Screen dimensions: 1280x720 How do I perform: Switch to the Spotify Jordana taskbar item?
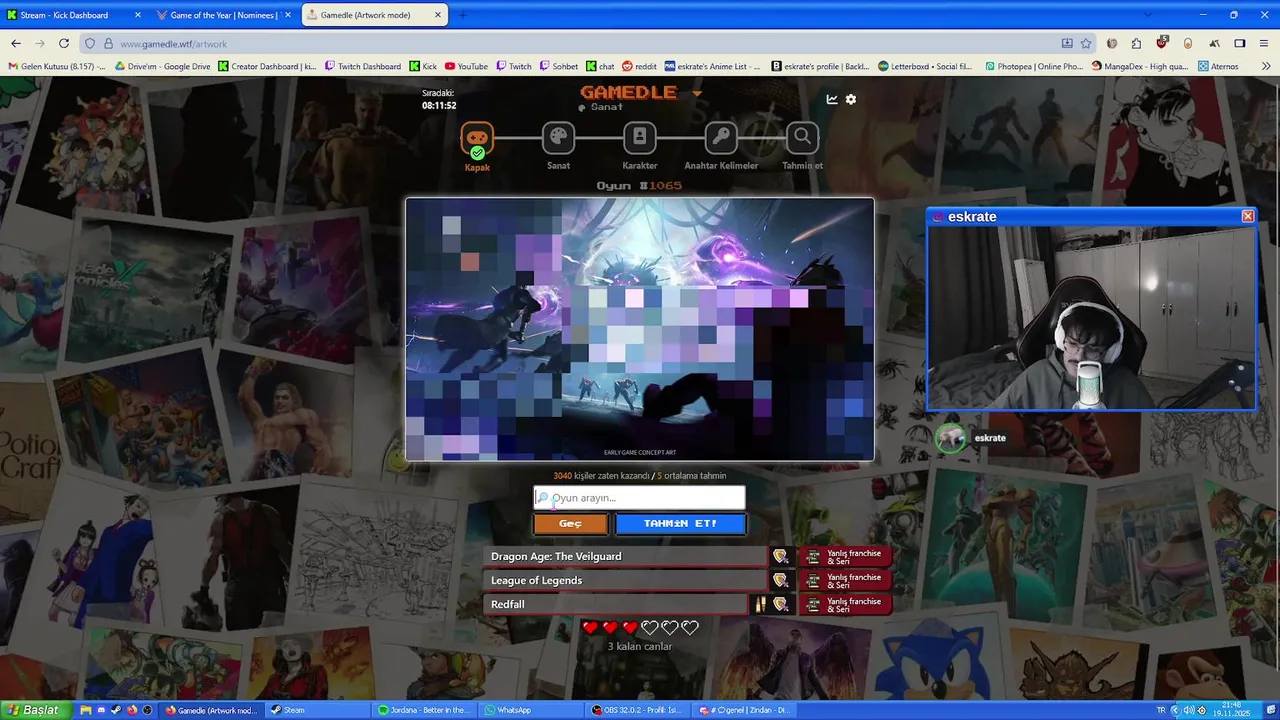click(x=424, y=710)
